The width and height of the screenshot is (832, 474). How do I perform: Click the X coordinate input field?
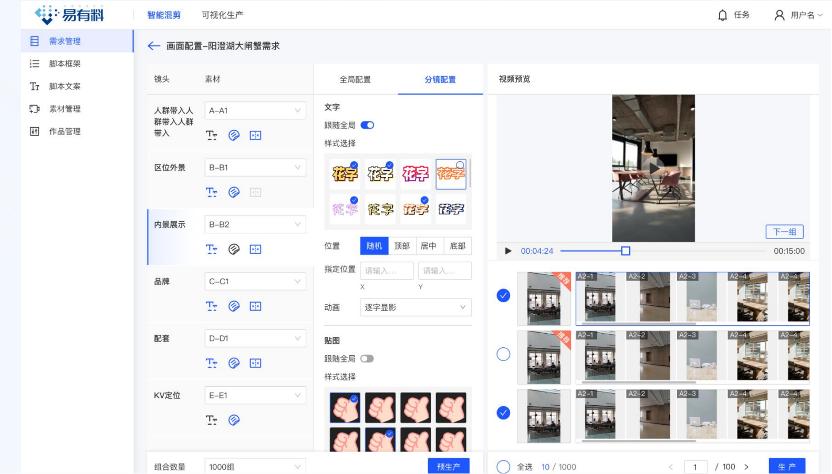387,271
